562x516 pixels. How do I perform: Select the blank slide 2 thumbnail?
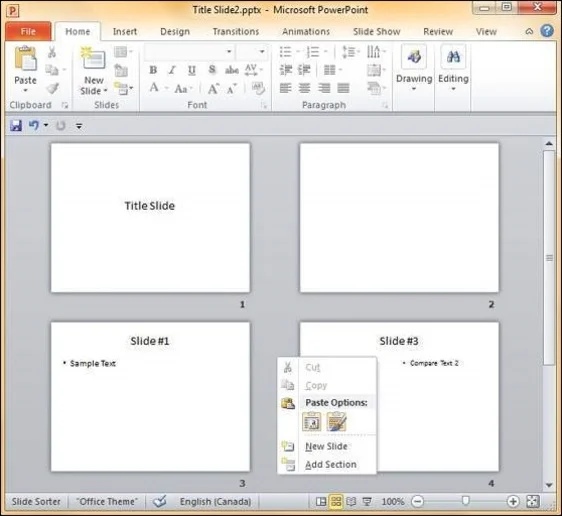(399, 218)
